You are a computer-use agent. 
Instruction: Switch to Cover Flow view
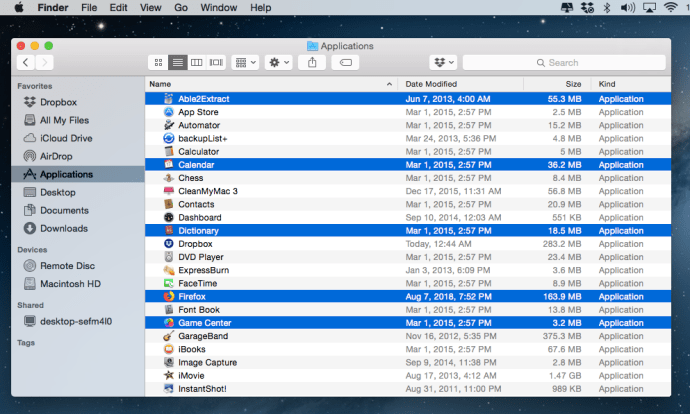(x=215, y=62)
